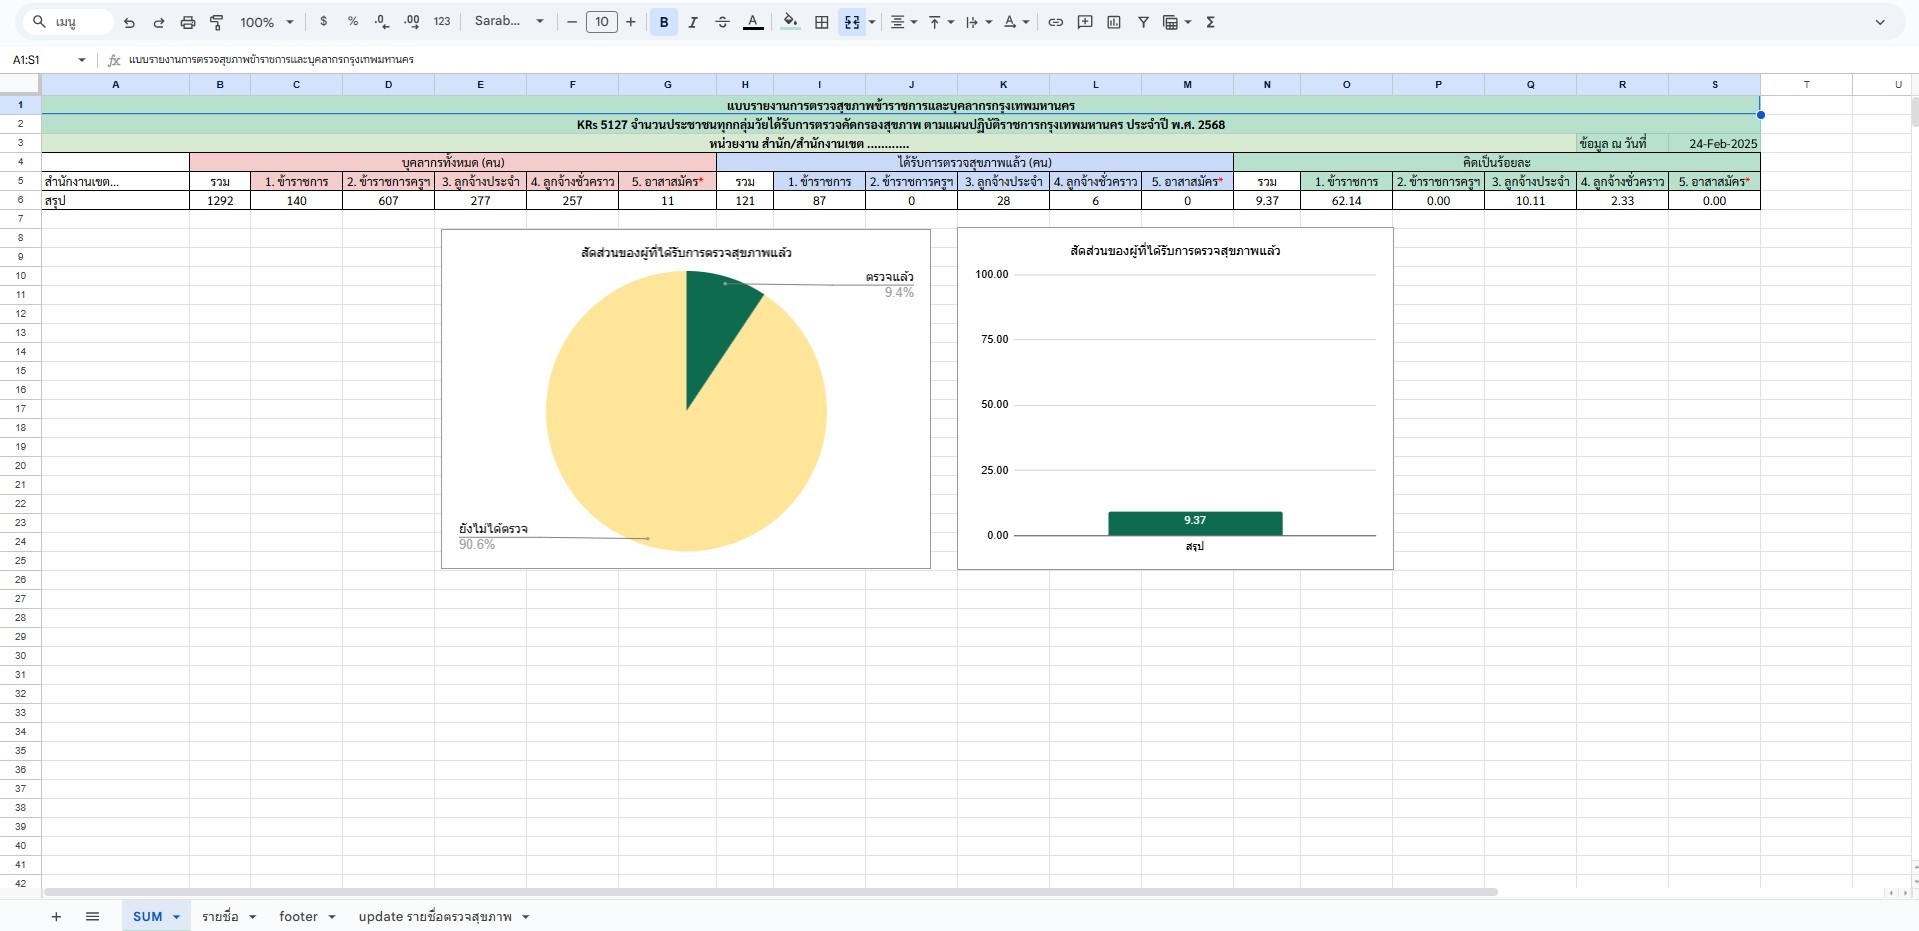Open the functions sigma menu
The height and width of the screenshot is (931, 1919).
coord(1210,22)
